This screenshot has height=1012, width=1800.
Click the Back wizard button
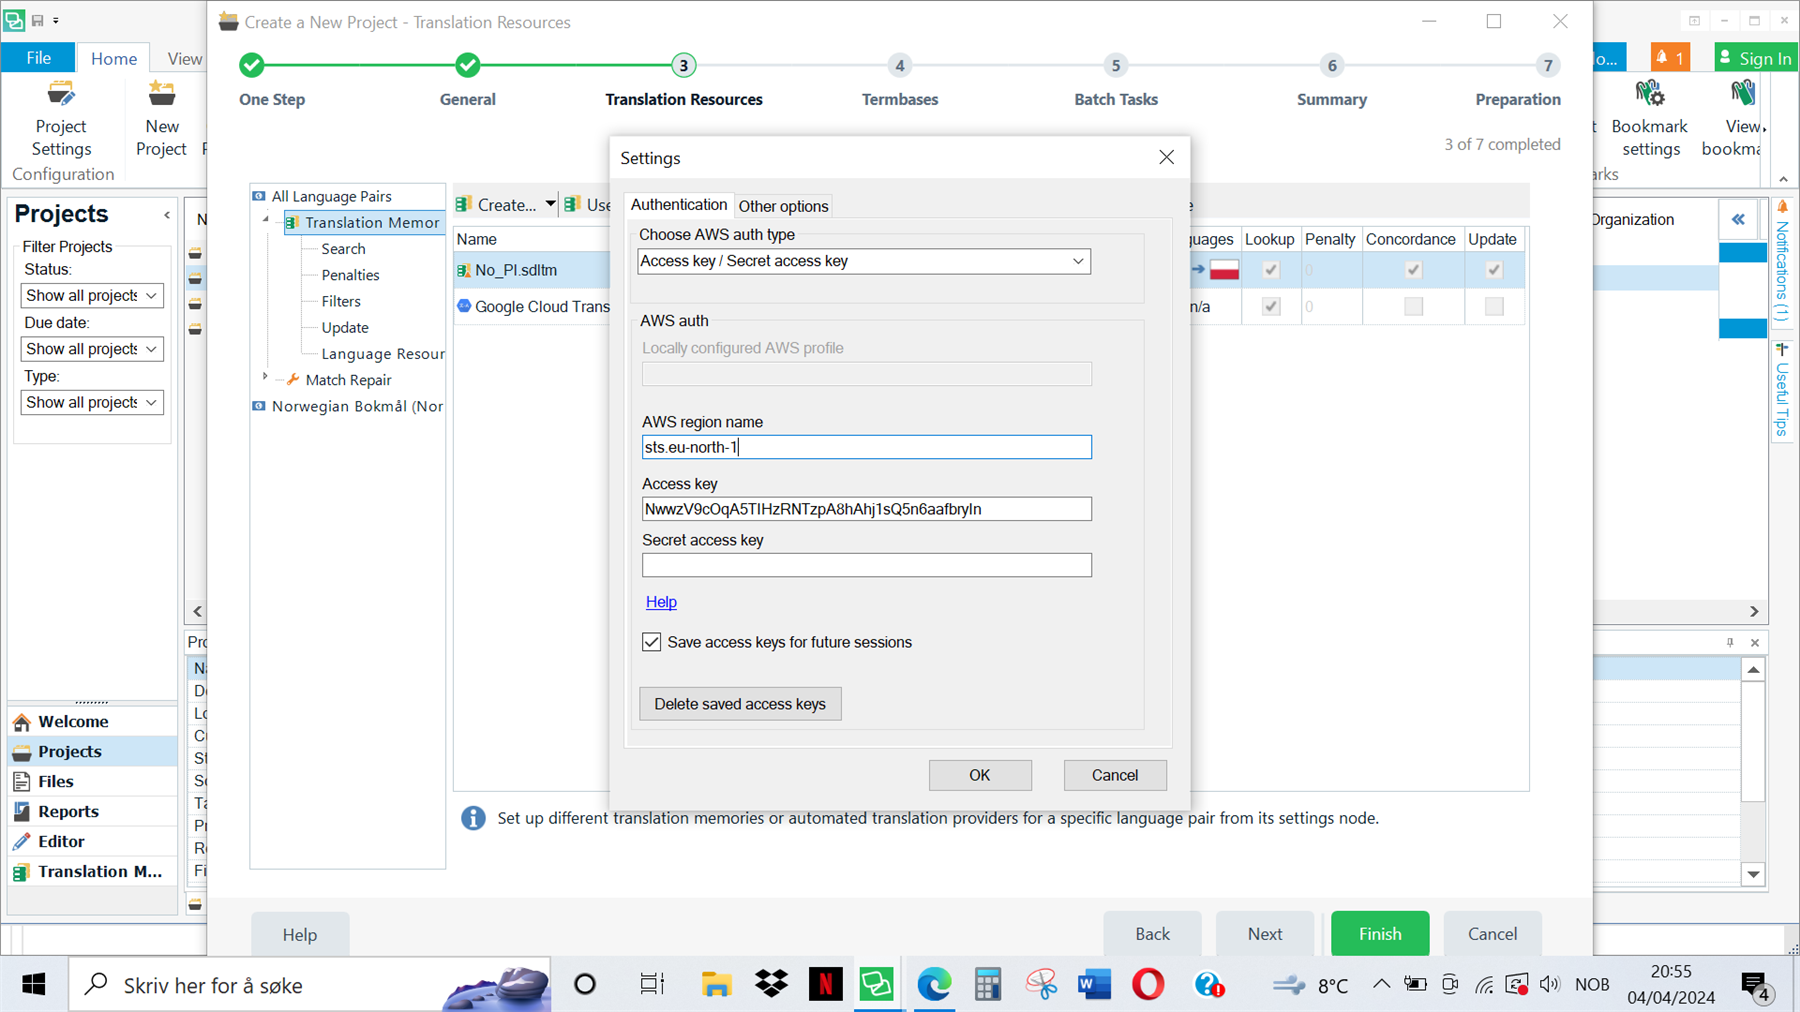[1152, 934]
